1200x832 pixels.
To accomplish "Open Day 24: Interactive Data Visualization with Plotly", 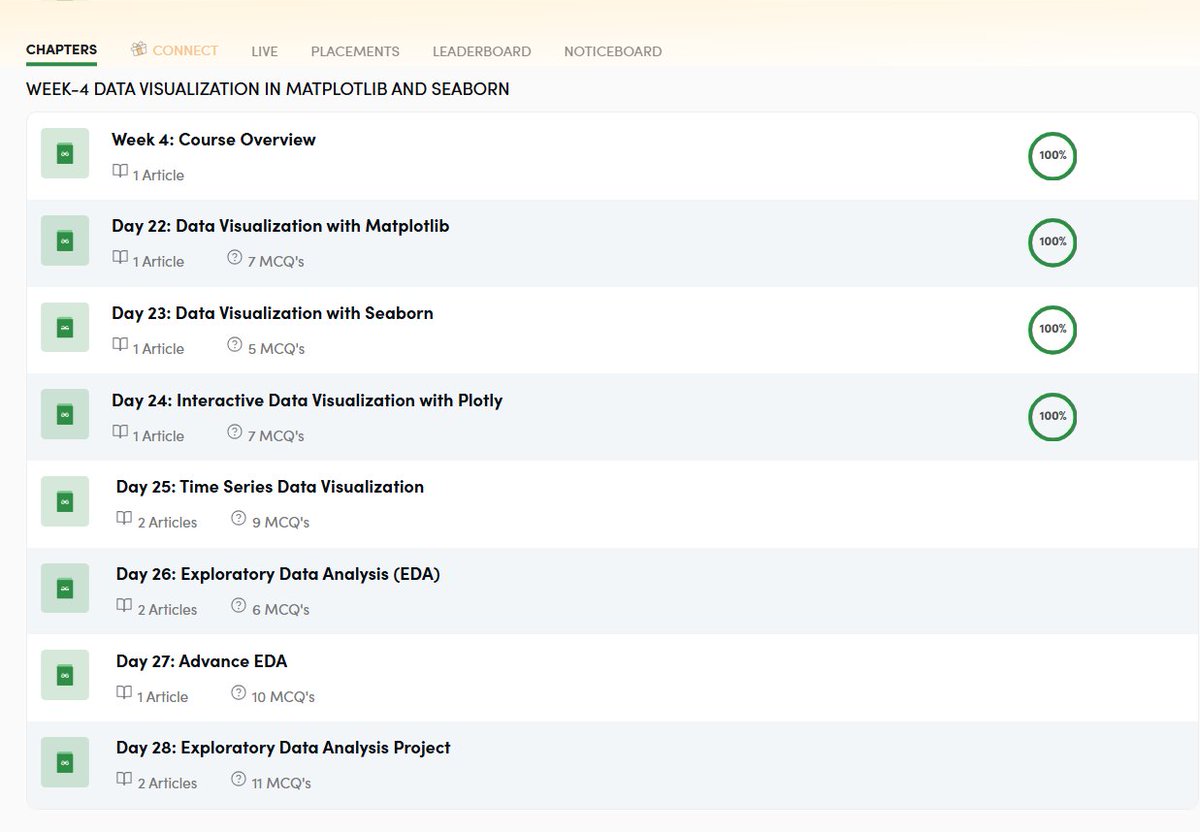I will click(307, 401).
